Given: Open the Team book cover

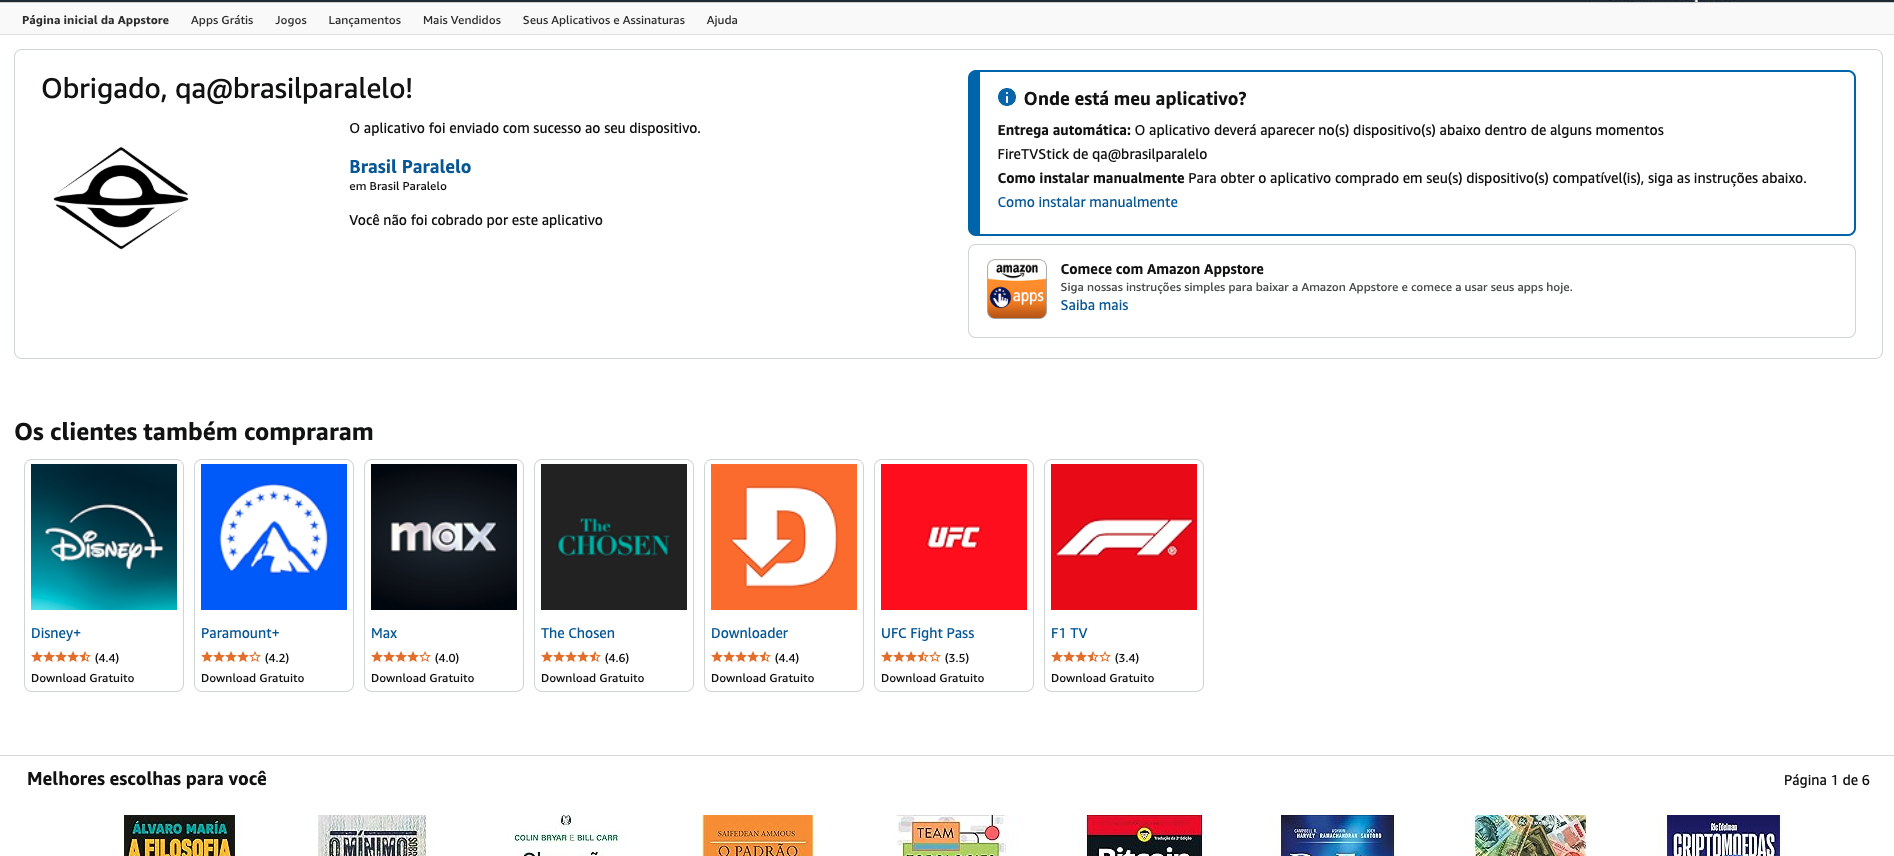Looking at the screenshot, I should [952, 836].
